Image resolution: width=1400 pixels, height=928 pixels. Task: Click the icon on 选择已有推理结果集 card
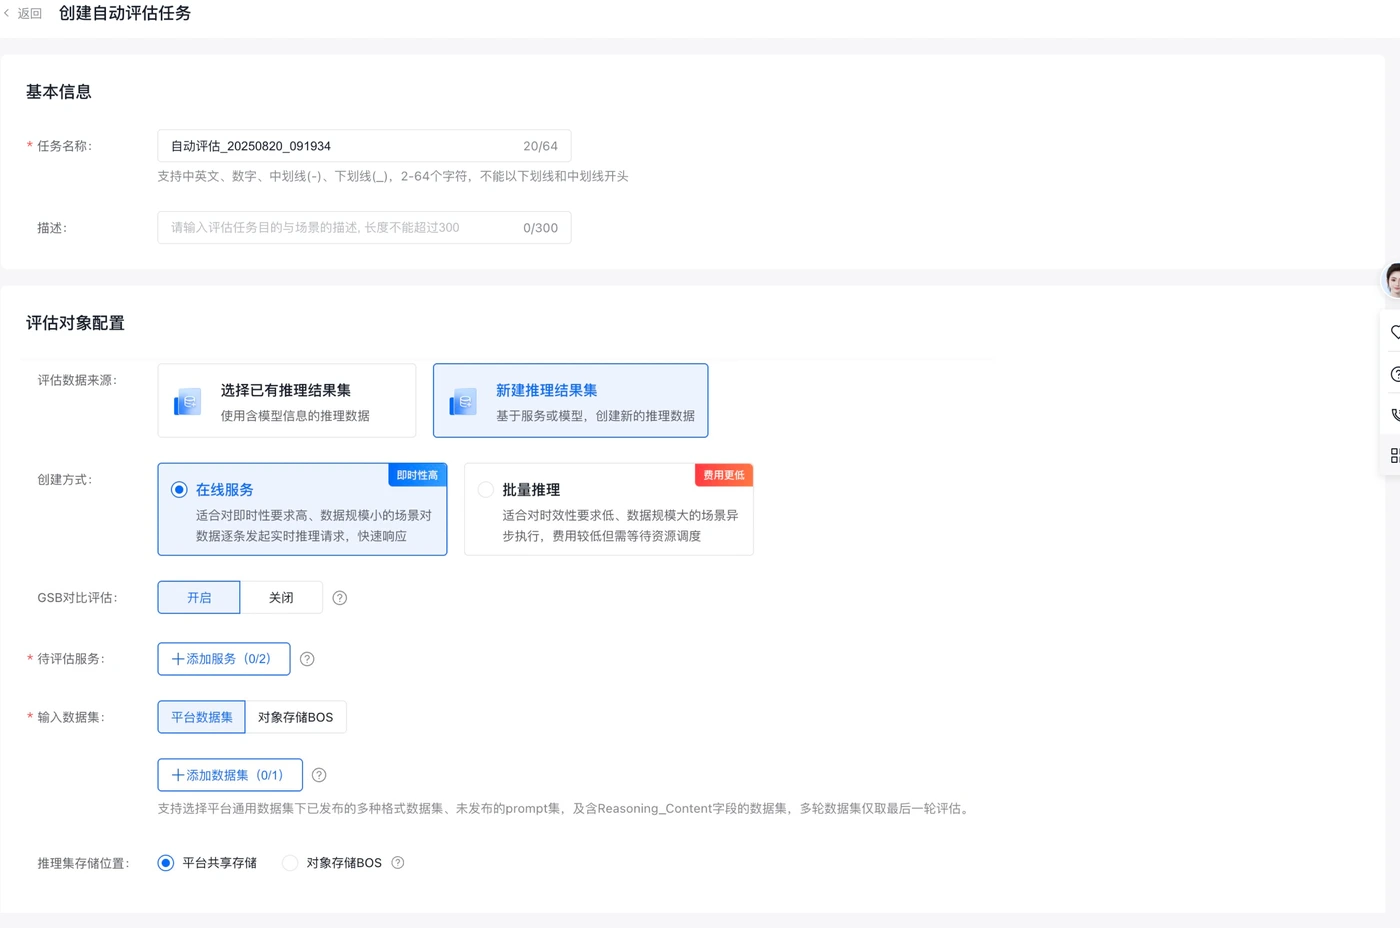(x=187, y=401)
